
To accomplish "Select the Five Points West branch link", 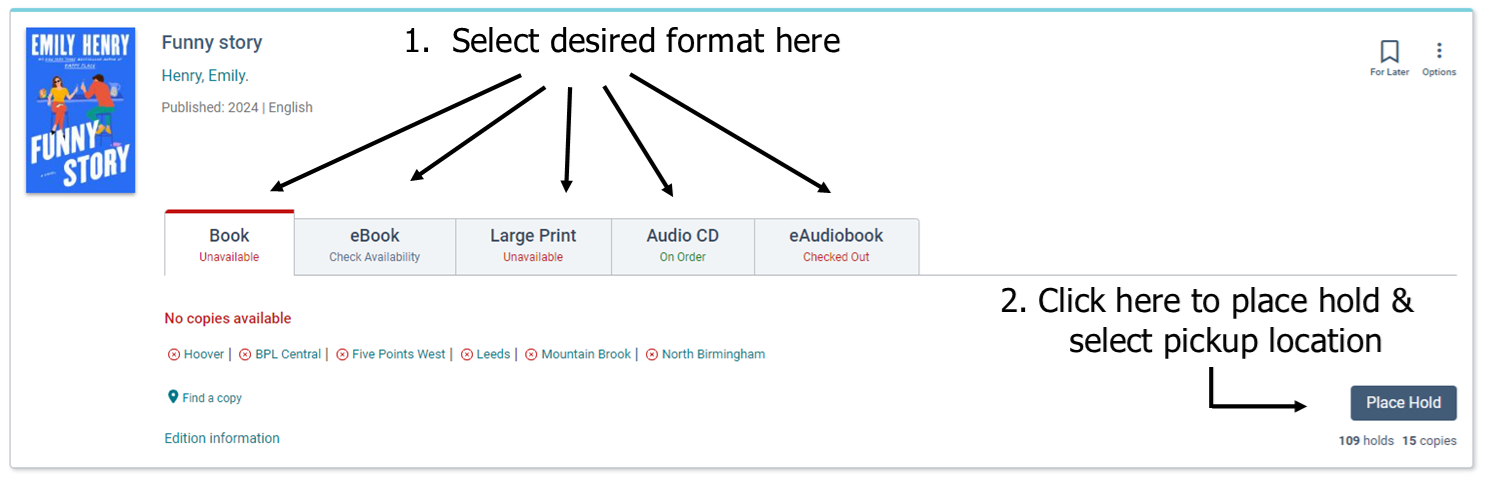I will (398, 354).
